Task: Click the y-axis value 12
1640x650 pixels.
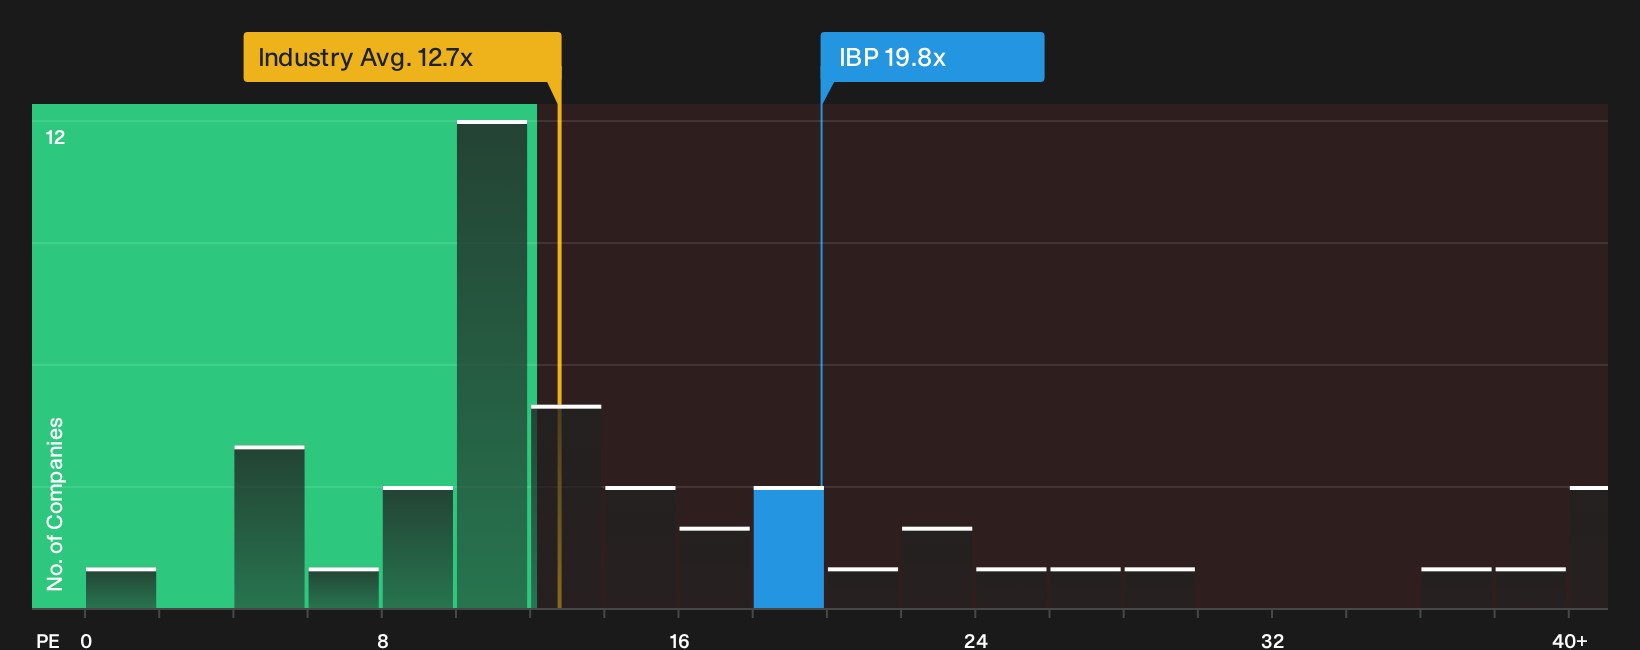Action: (x=55, y=137)
